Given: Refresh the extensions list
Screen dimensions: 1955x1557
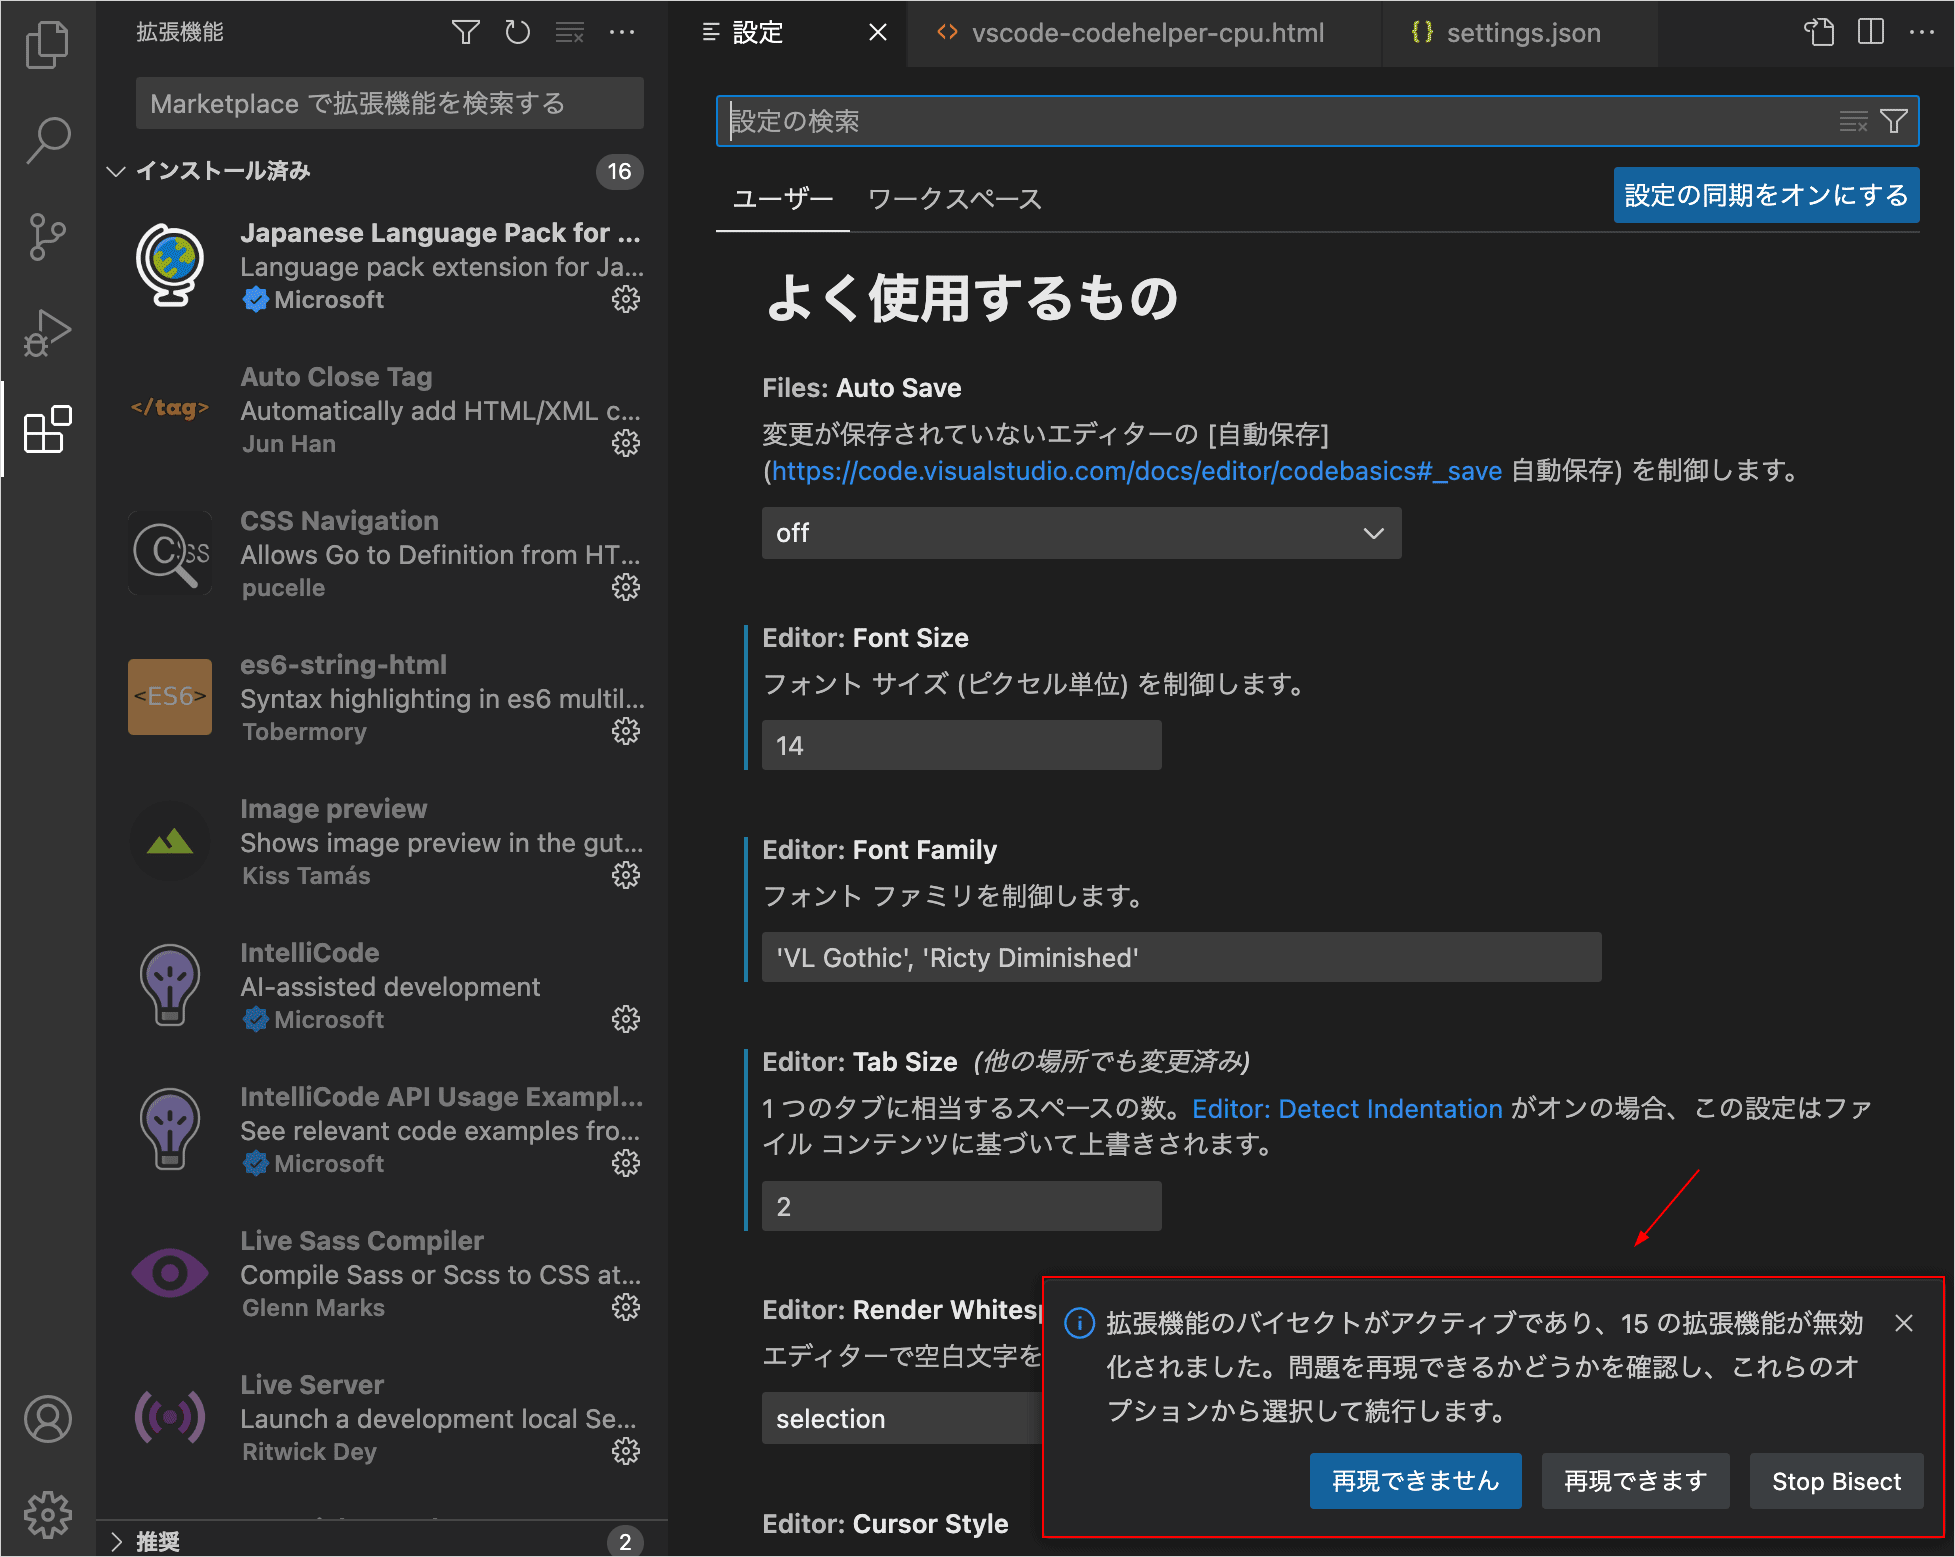Looking at the screenshot, I should (x=517, y=33).
